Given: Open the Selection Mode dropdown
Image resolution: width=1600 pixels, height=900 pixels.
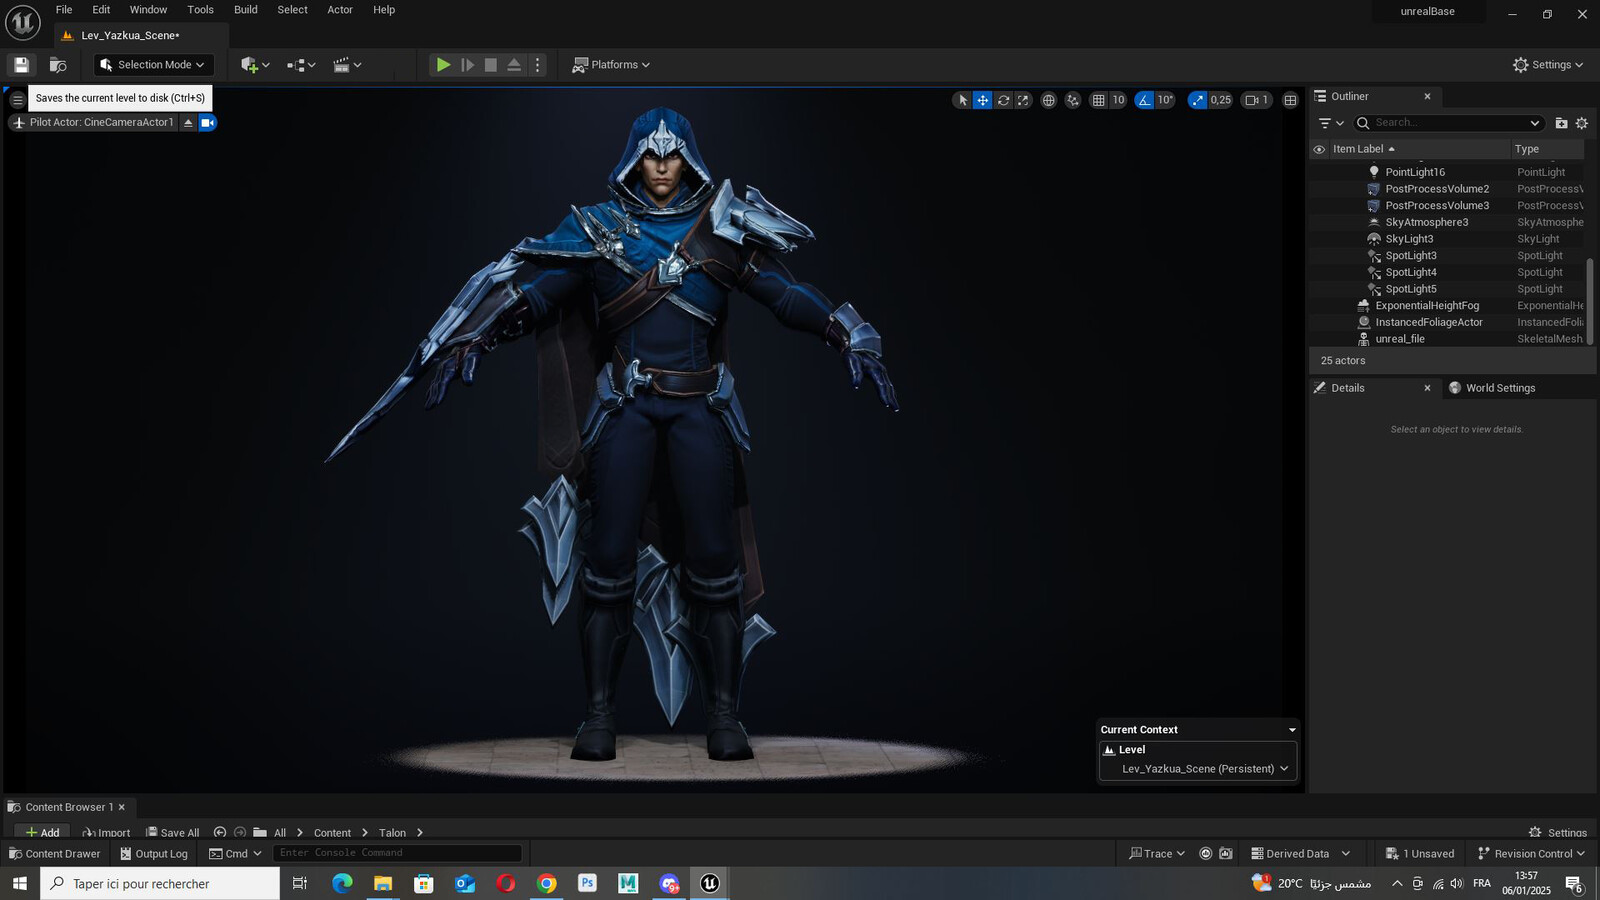Looking at the screenshot, I should click(154, 65).
